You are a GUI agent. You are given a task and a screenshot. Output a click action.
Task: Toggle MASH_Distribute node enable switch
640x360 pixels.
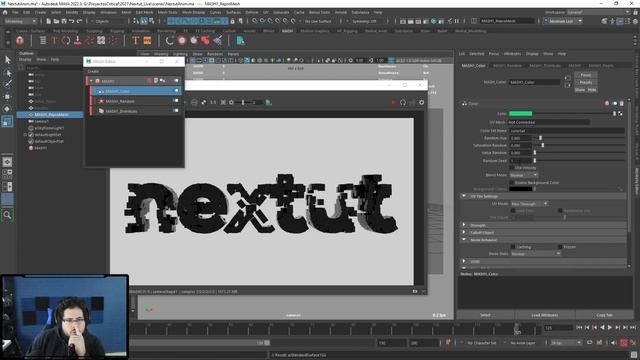[176, 111]
